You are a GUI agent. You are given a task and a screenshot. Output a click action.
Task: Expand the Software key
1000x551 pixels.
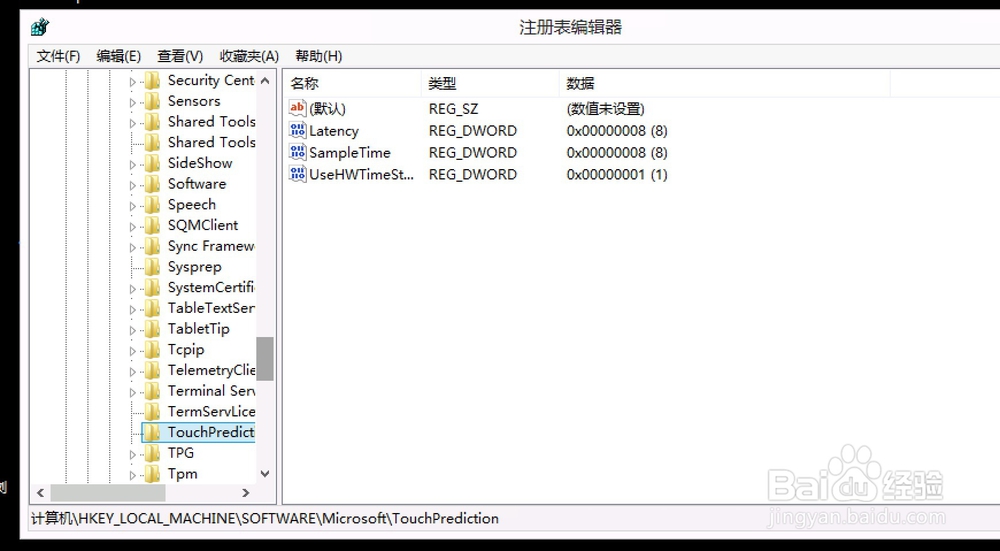point(133,185)
